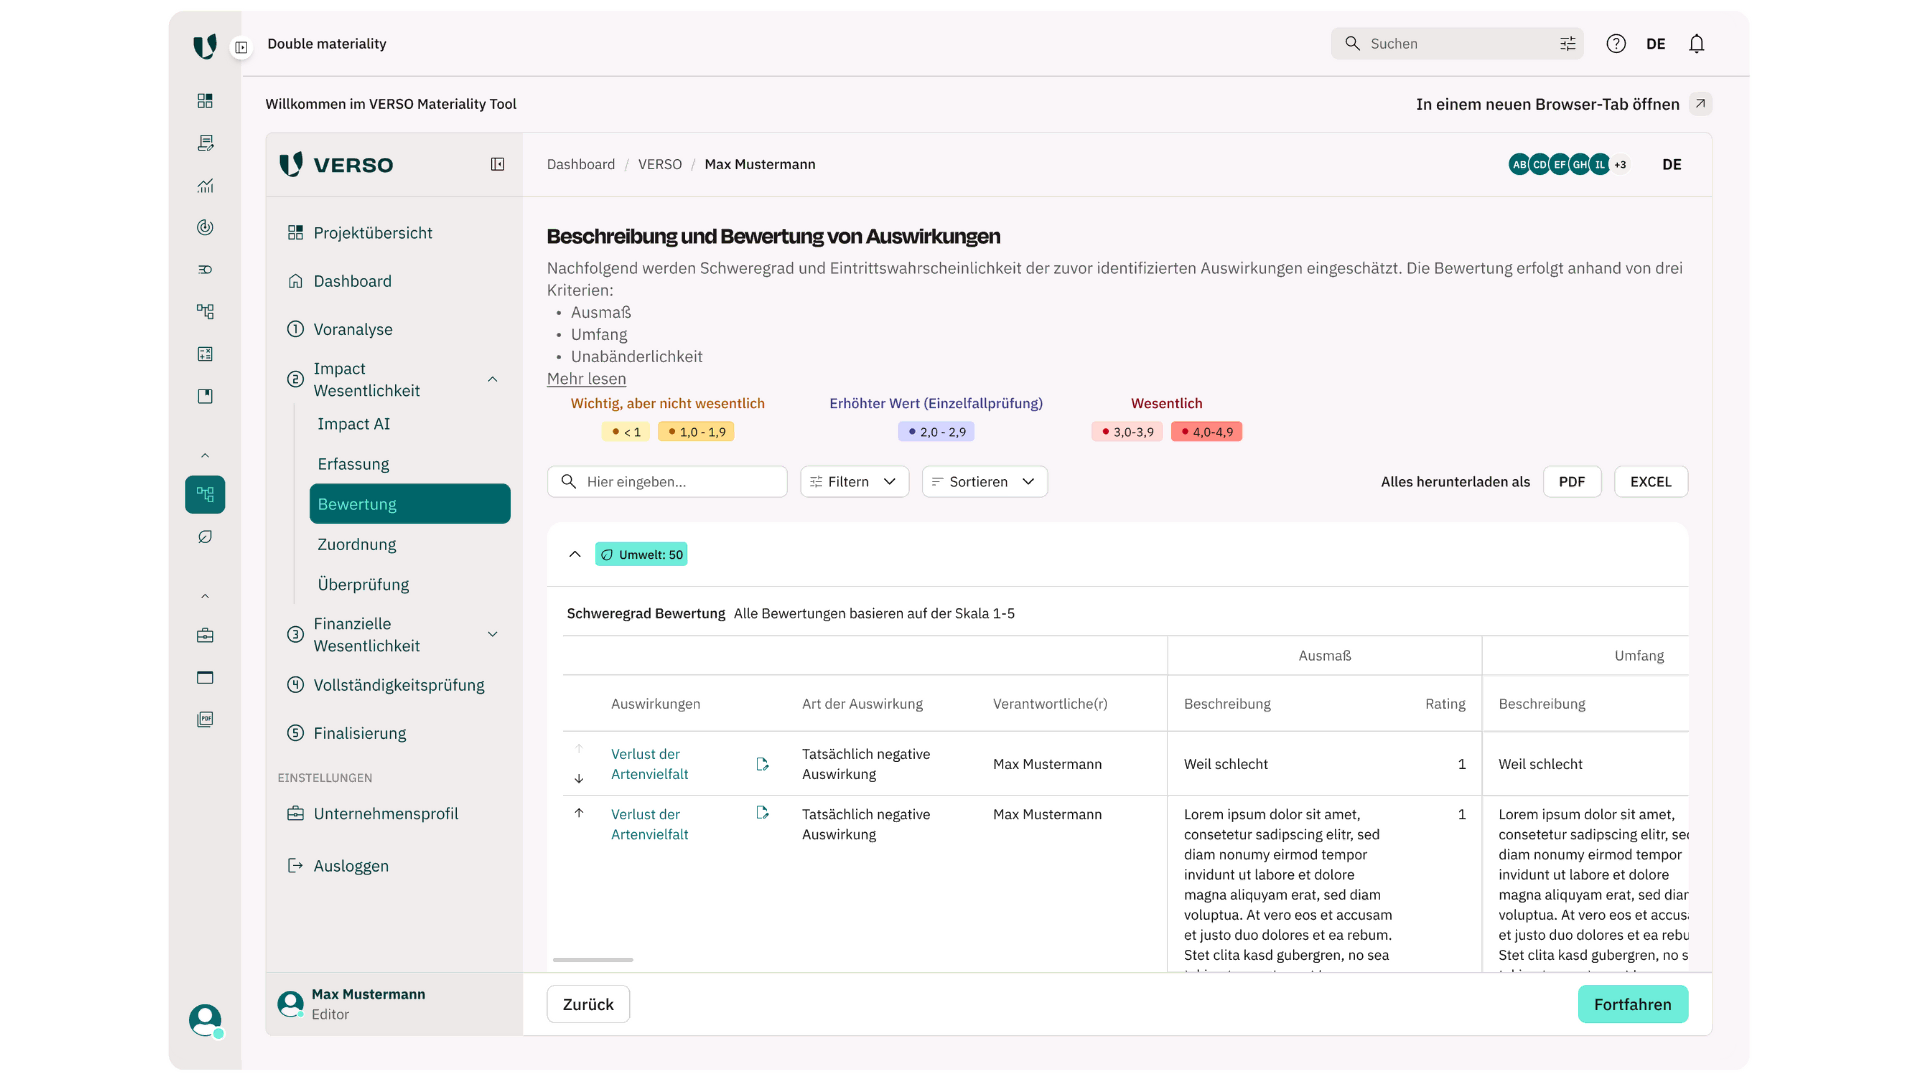Open search filter settings icon
The height and width of the screenshot is (1080, 1920).
pyautogui.click(x=1567, y=44)
